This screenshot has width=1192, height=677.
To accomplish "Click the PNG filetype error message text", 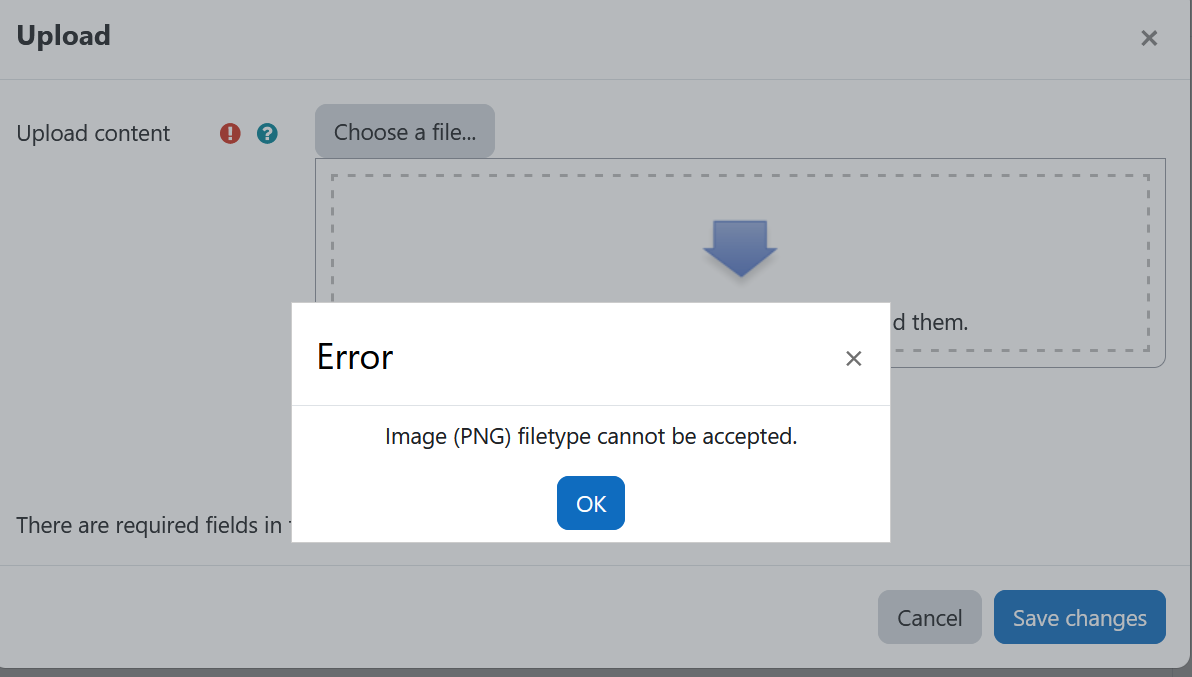I will (591, 436).
